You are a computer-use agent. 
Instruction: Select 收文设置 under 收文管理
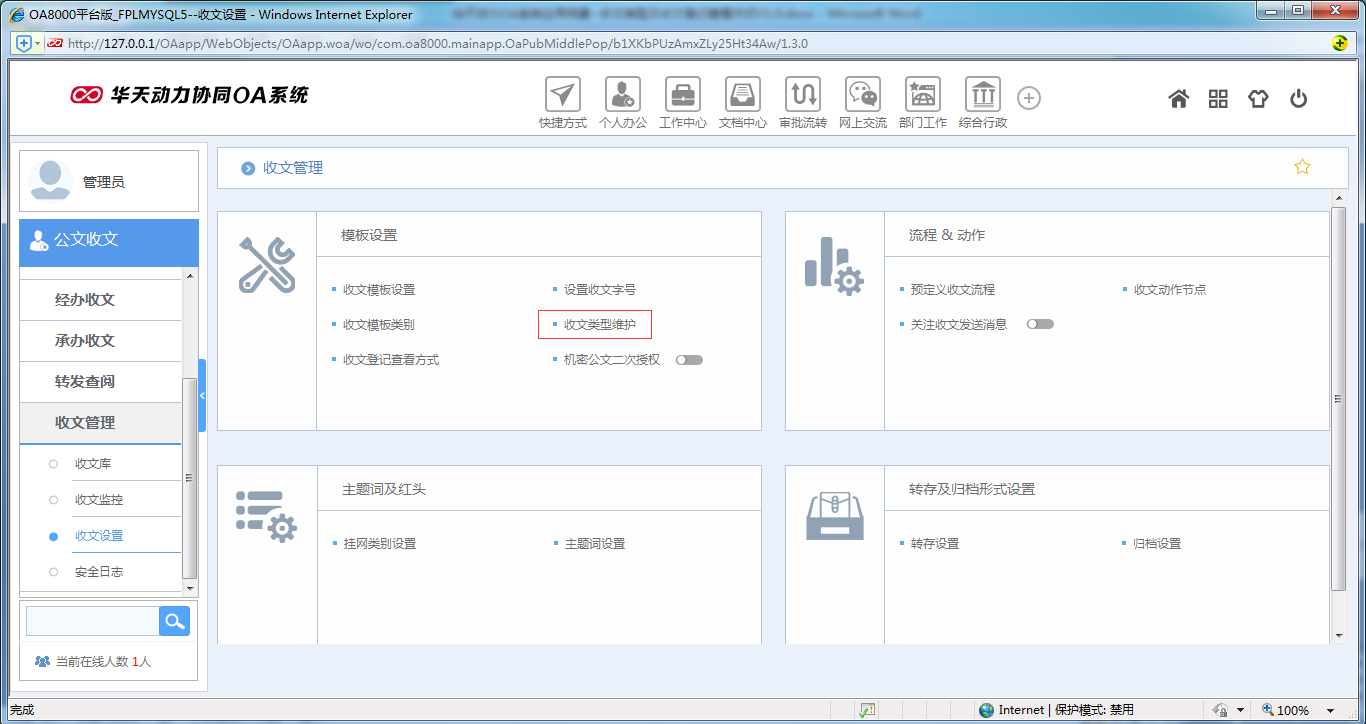pos(98,535)
